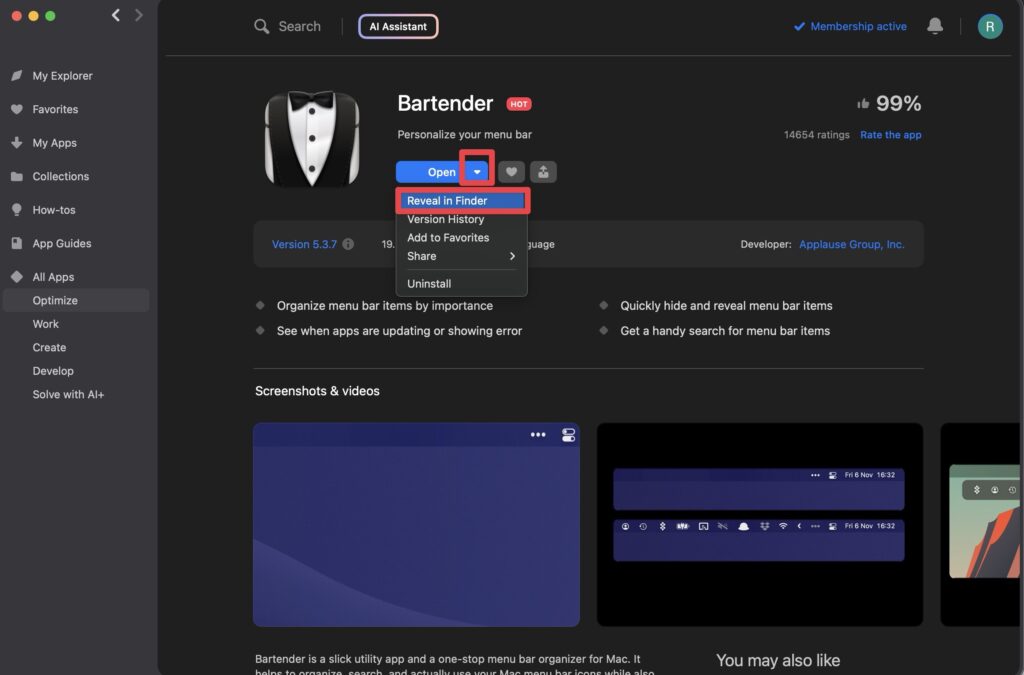The image size is (1024, 675).
Task: Click into the Search field
Action: tap(299, 26)
